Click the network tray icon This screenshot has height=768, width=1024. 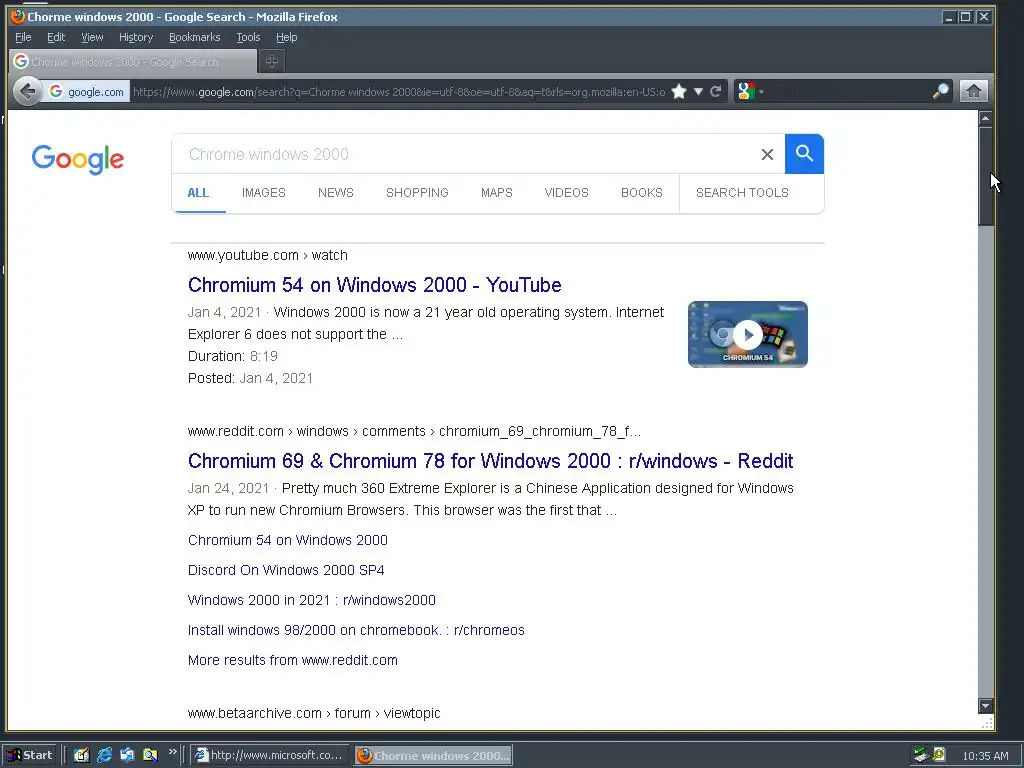click(921, 755)
